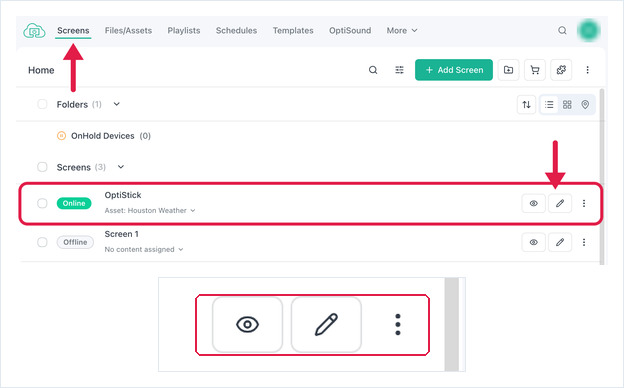Open the Schedules tab
Viewport: 624px width, 388px height.
(236, 31)
